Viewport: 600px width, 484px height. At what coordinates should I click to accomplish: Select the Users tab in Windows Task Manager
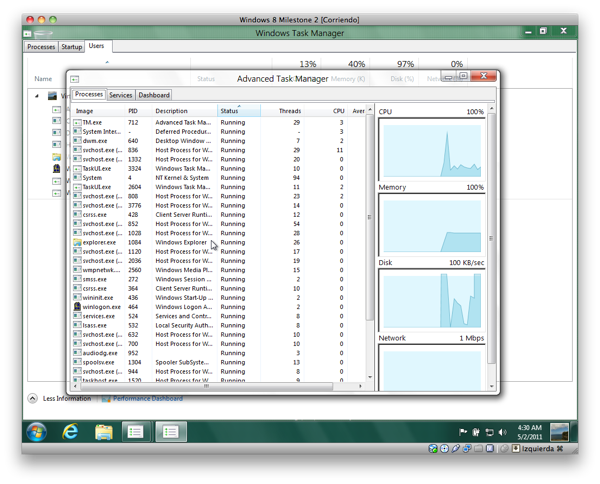[x=96, y=46]
